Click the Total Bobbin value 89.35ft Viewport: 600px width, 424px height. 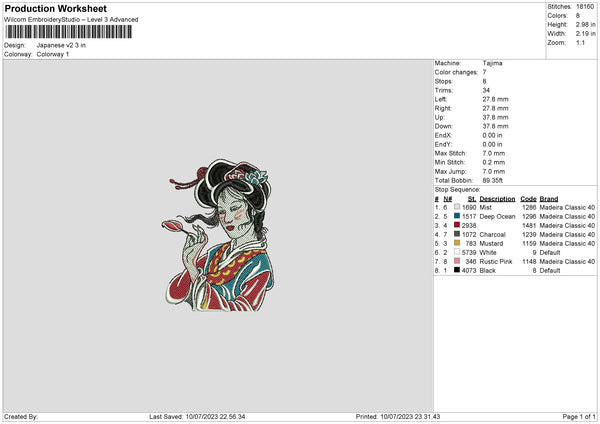pyautogui.click(x=492, y=180)
